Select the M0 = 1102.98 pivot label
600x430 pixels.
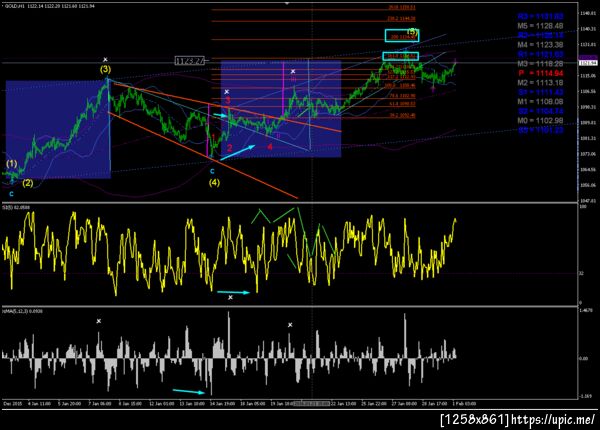(x=540, y=121)
